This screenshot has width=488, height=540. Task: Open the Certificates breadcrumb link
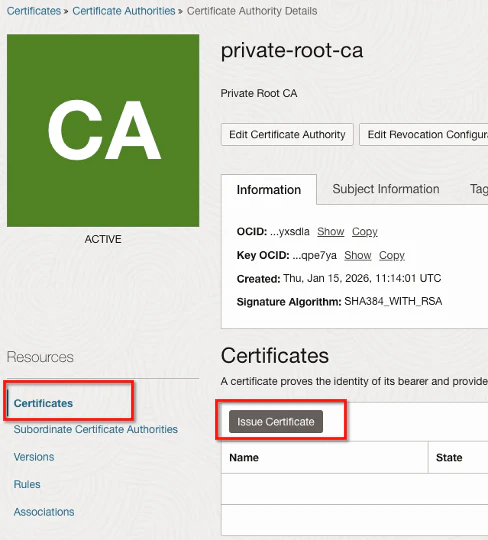pyautogui.click(x=34, y=11)
